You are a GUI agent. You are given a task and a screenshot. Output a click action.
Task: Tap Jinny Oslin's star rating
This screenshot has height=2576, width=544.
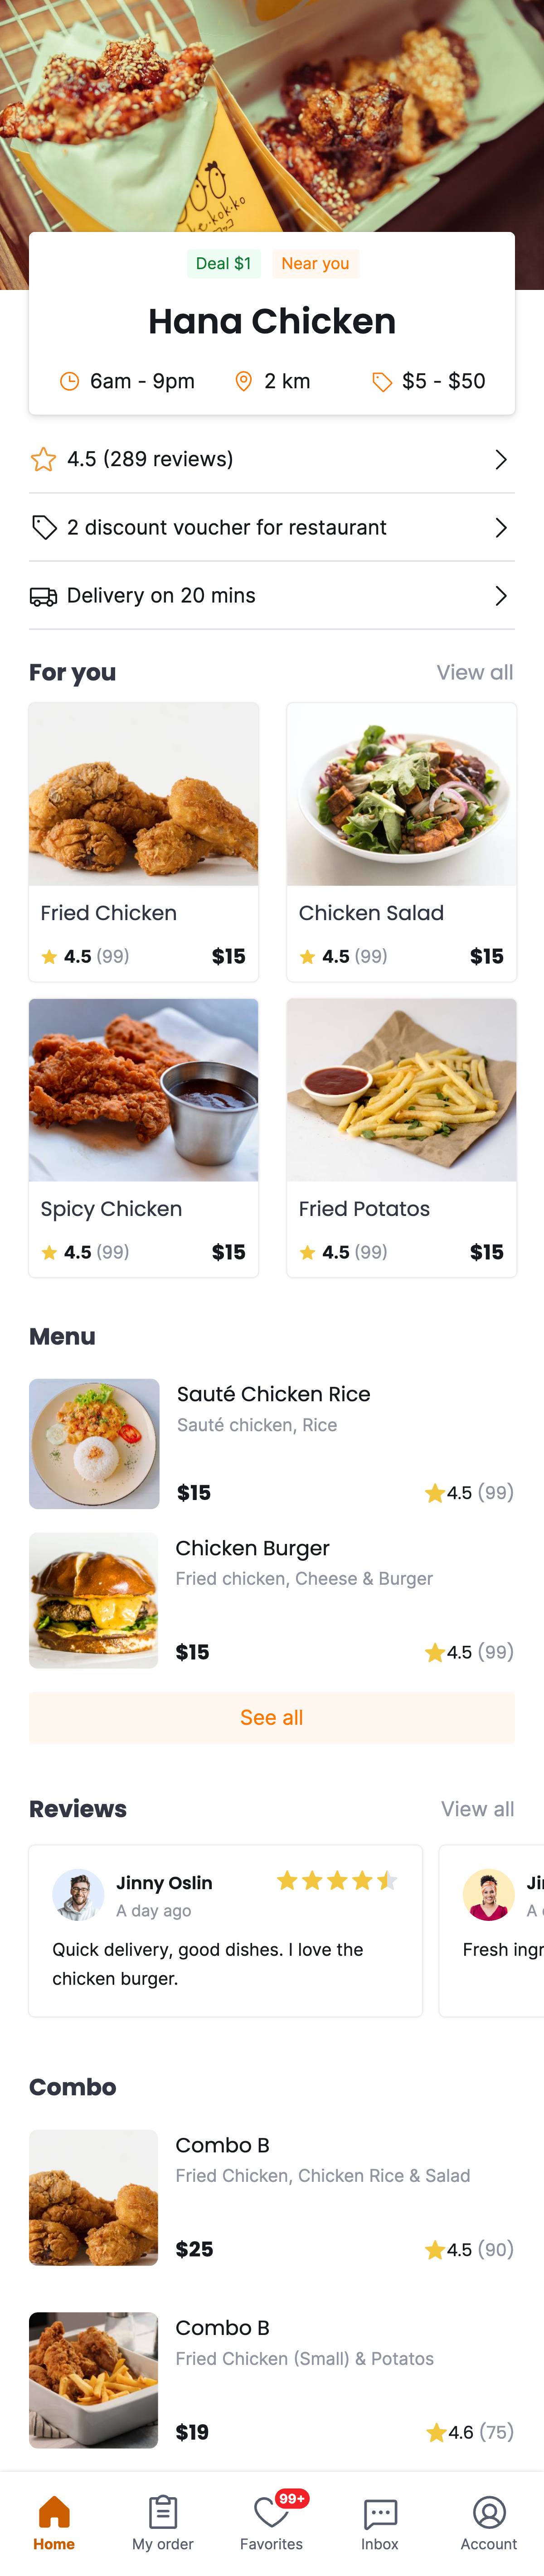tap(337, 1880)
